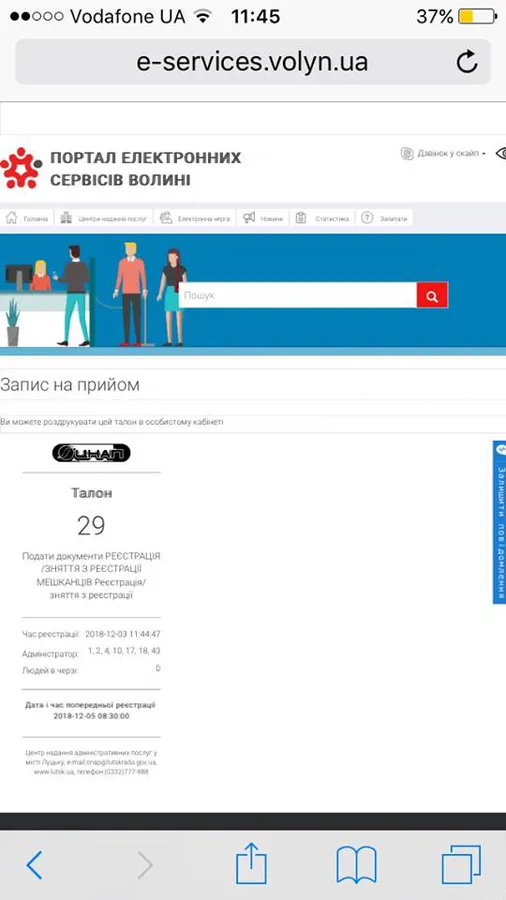The width and height of the screenshot is (506, 900).
Task: Open the Новини menu item
Action: (263, 218)
